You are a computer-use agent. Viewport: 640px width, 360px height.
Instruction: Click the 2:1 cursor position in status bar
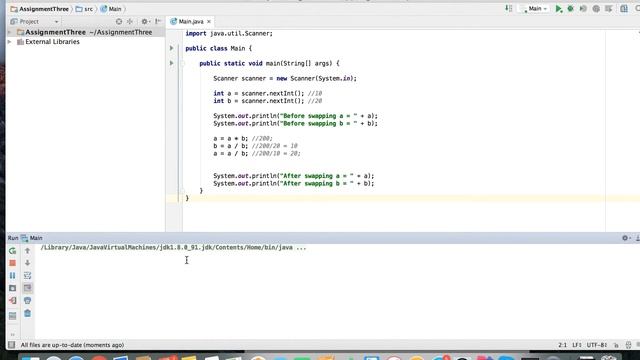click(x=562, y=345)
